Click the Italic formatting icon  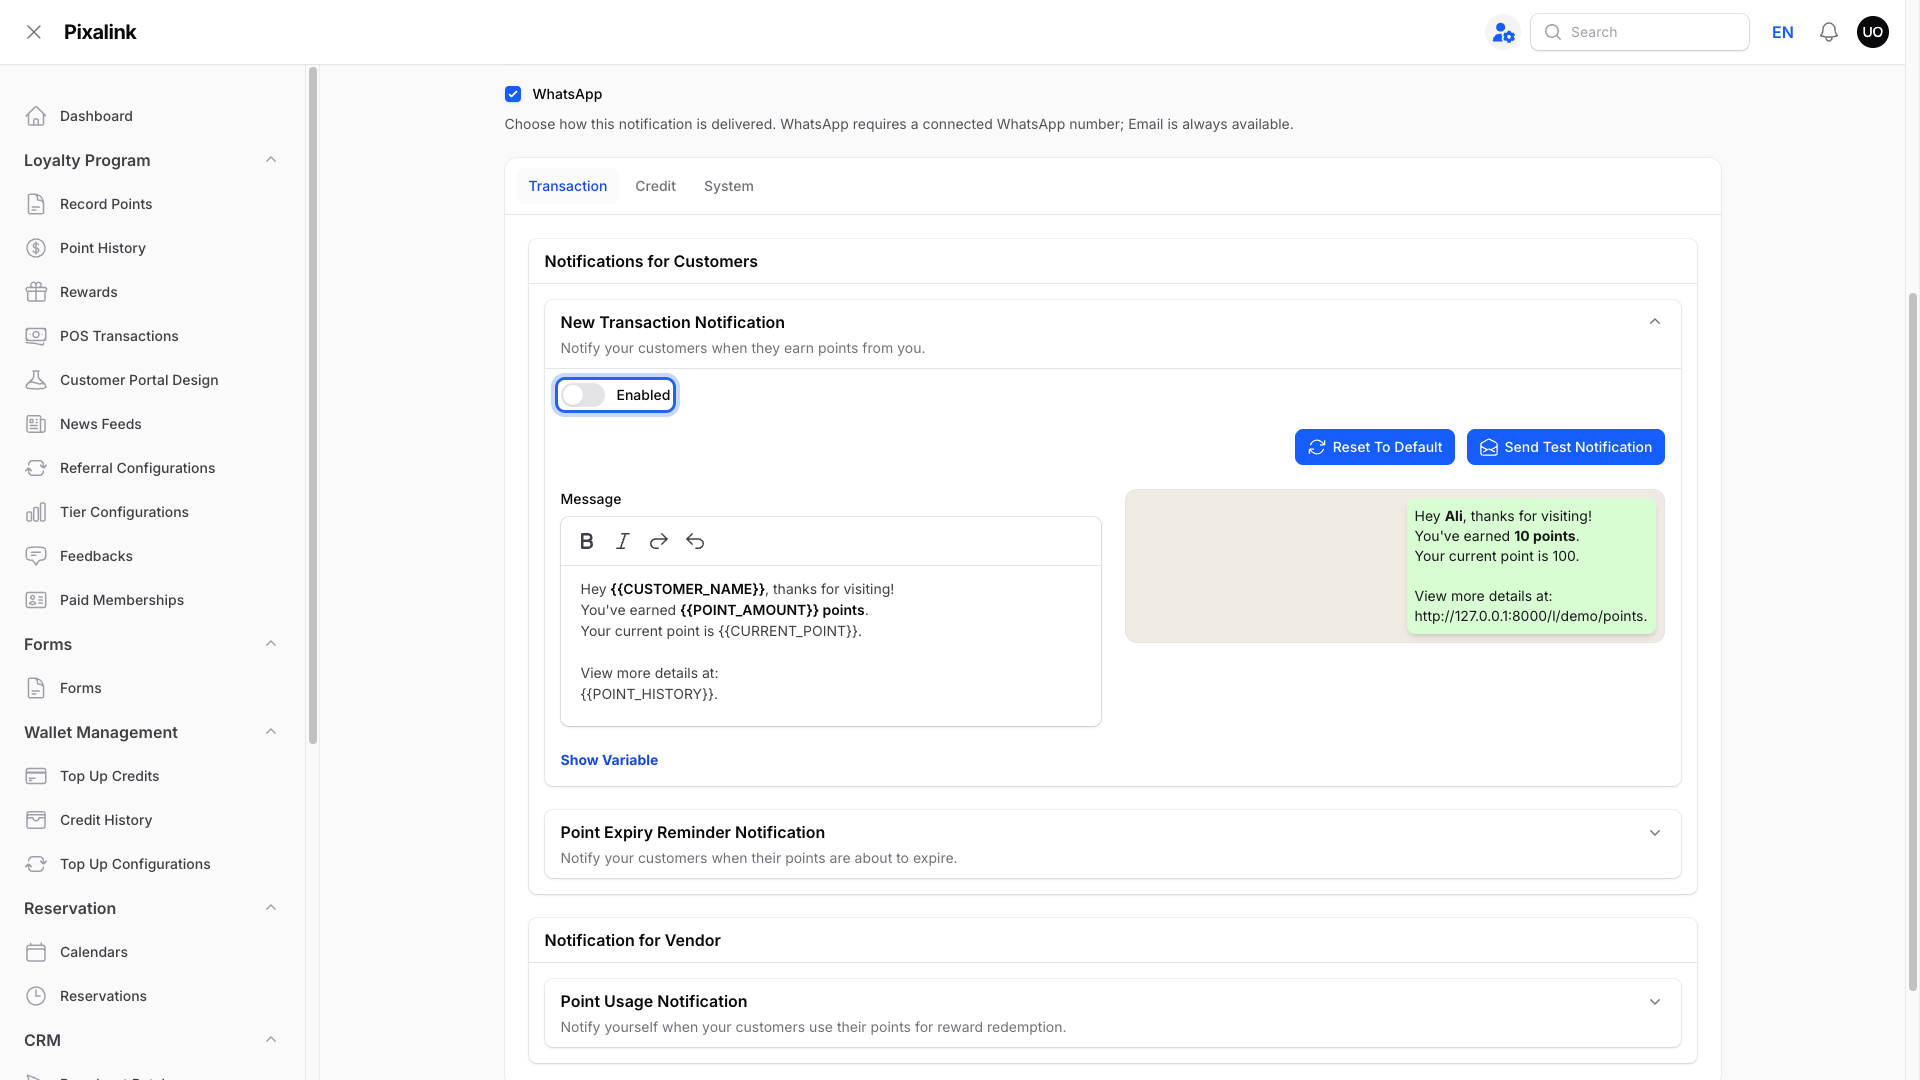[623, 541]
